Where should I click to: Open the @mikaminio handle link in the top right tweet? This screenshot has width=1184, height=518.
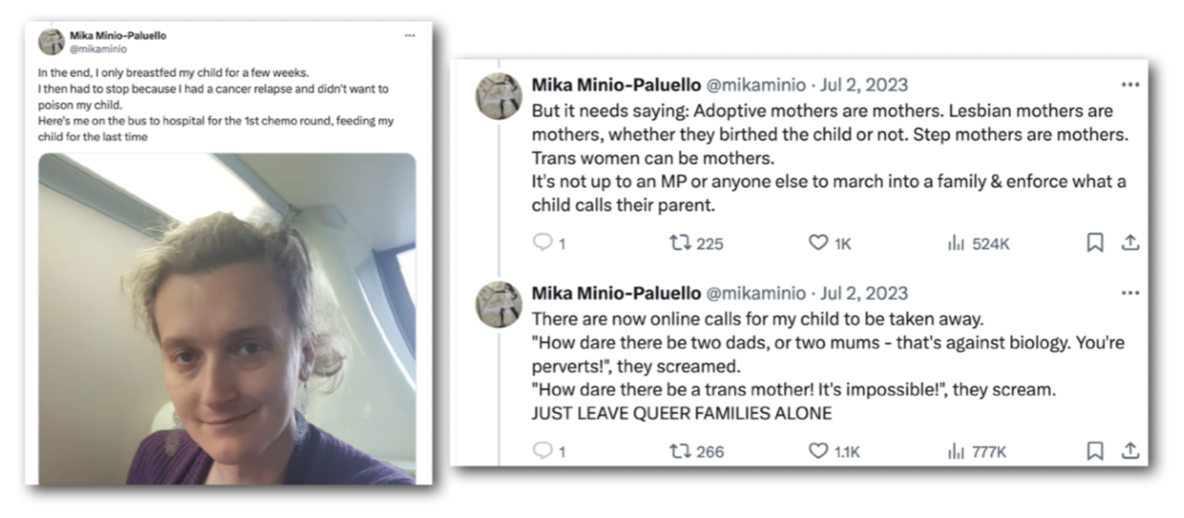coord(755,85)
